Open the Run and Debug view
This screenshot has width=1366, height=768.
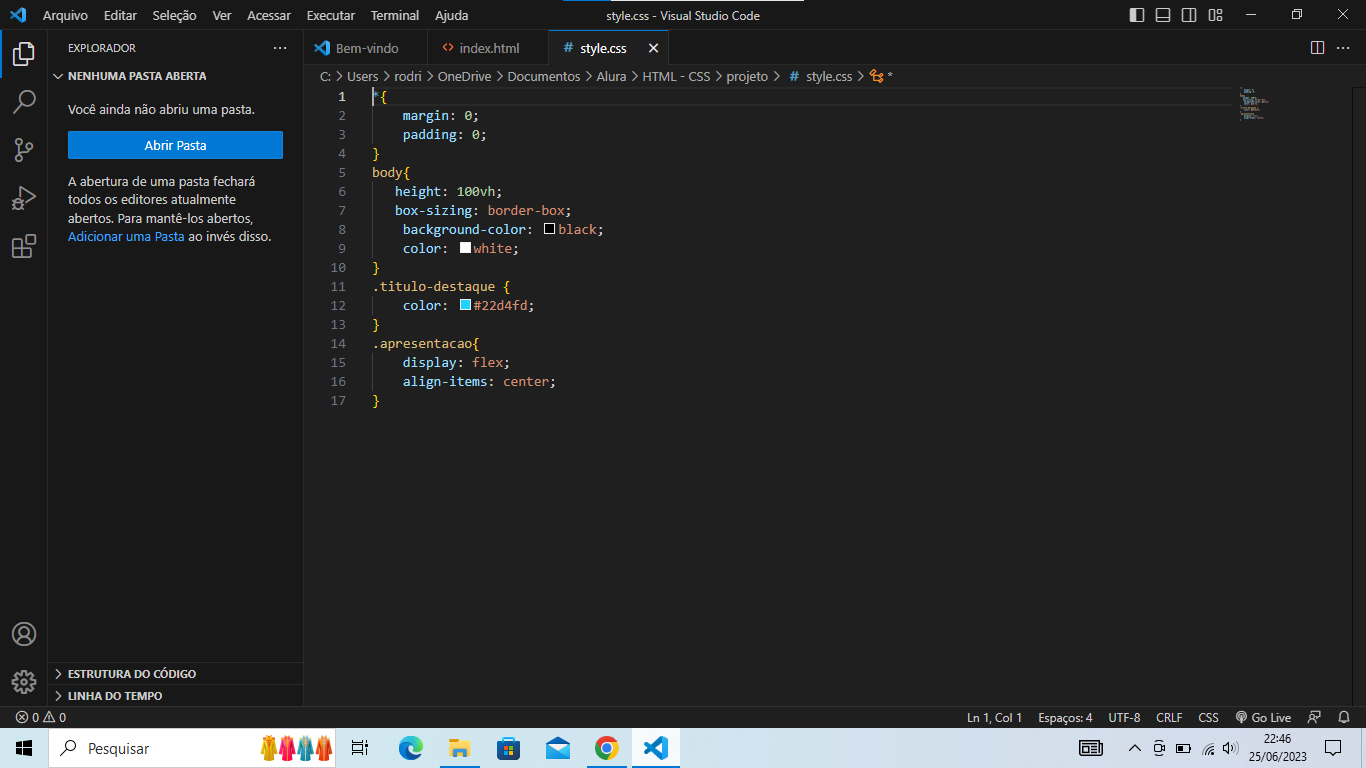pyautogui.click(x=24, y=198)
